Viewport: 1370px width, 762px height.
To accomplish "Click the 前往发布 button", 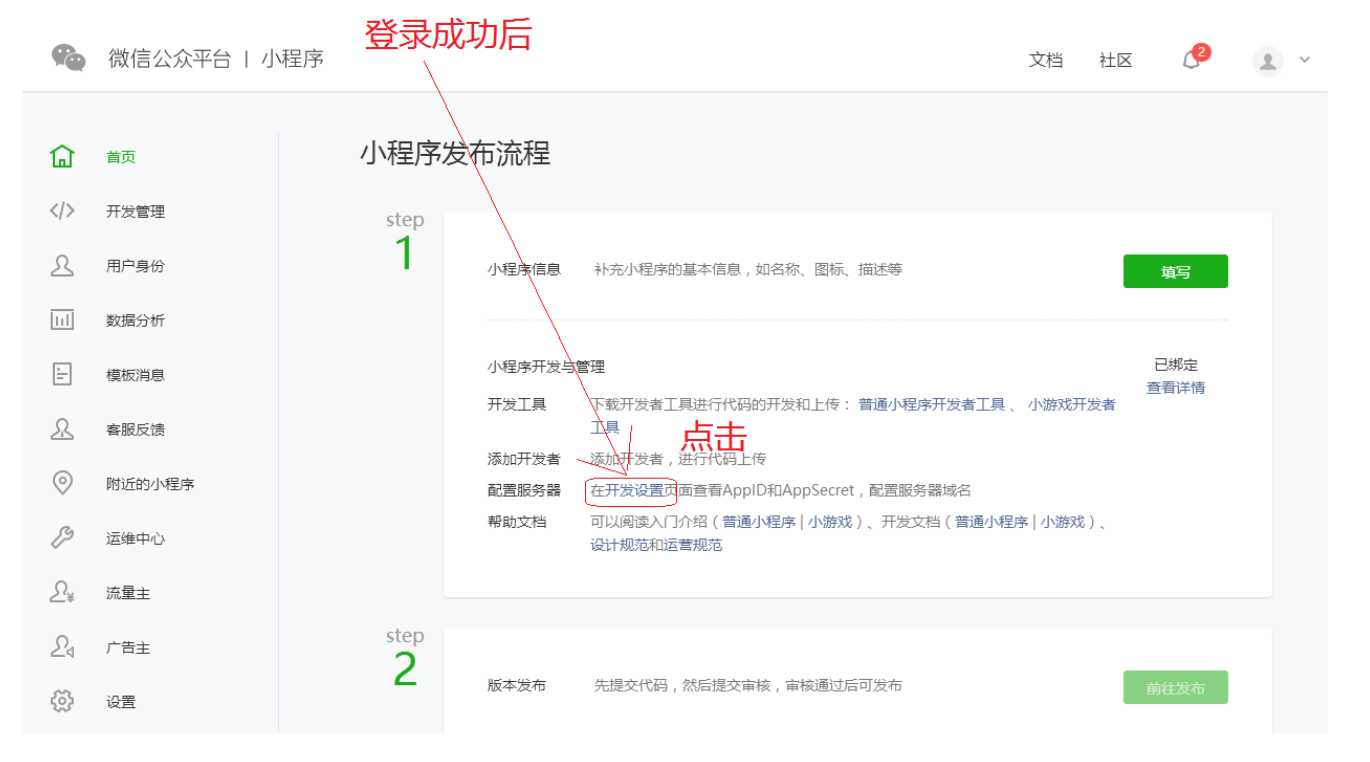I will (1175, 688).
